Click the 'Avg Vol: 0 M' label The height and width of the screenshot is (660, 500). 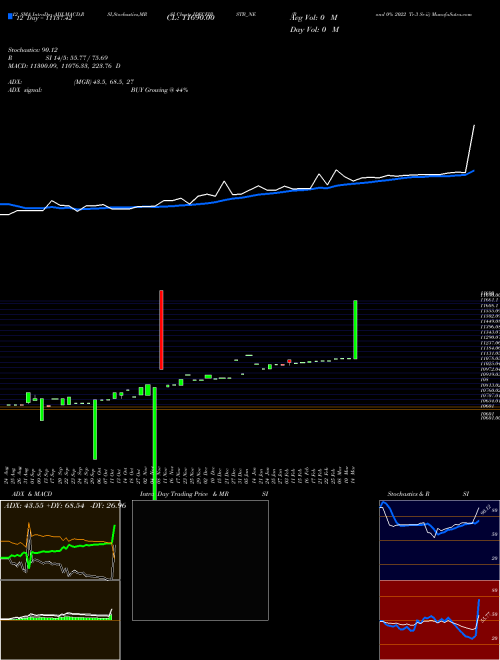(314, 18)
